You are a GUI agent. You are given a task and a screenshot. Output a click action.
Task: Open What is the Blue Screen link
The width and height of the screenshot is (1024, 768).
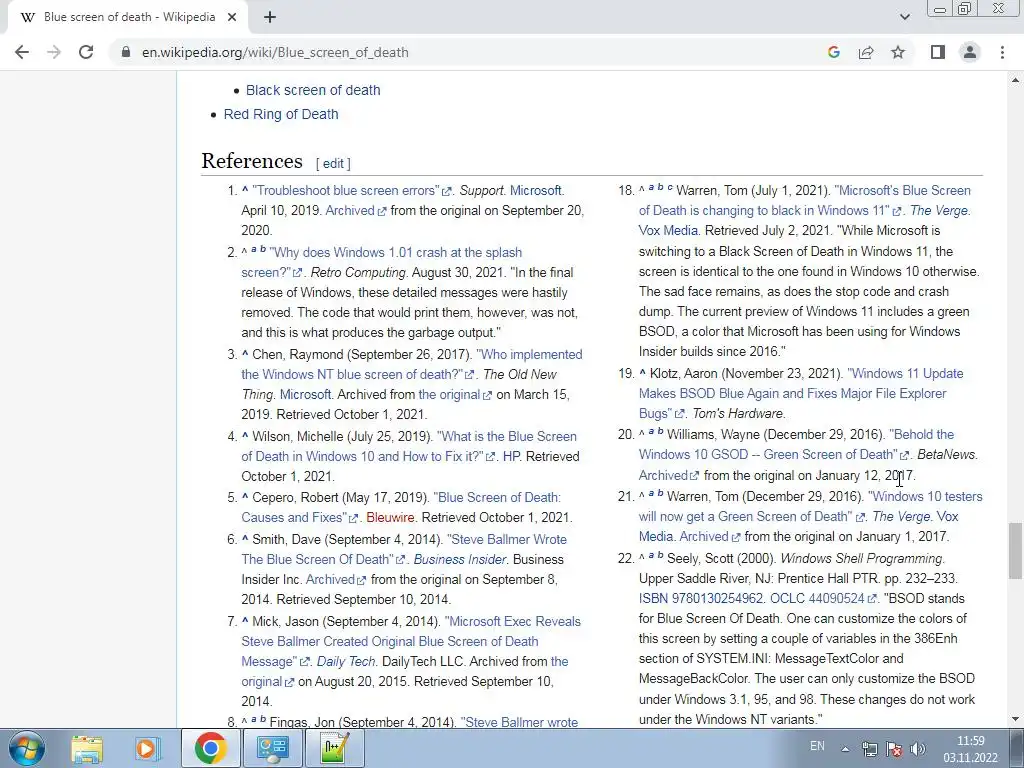pyautogui.click(x=507, y=436)
